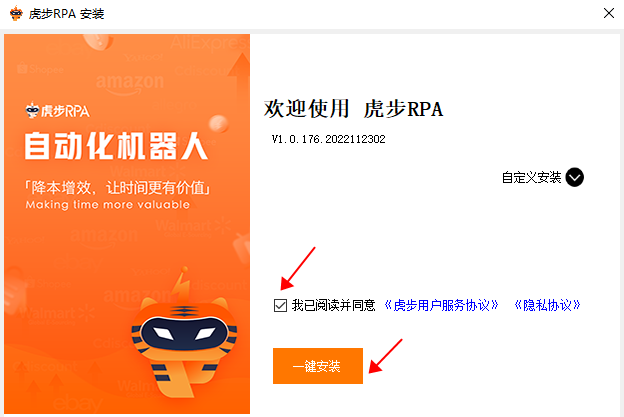Open the 《隐私协议》 link

(547, 306)
